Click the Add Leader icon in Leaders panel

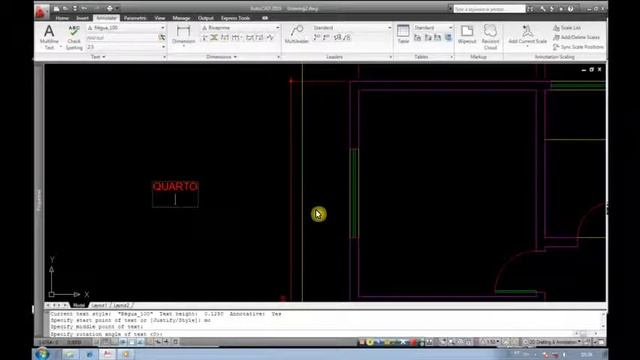[317, 38]
